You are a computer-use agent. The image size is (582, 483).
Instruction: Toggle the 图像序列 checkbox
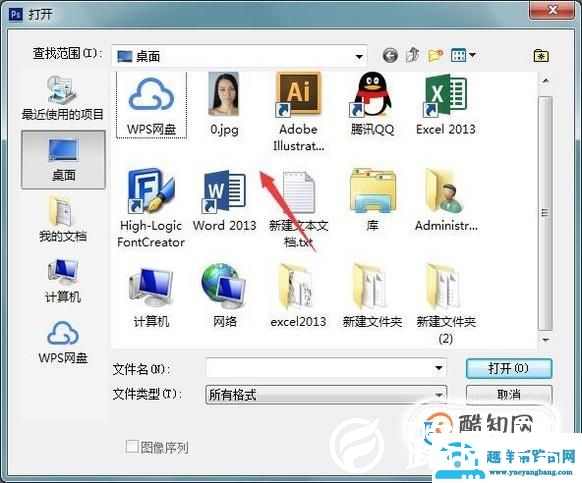(x=132, y=447)
